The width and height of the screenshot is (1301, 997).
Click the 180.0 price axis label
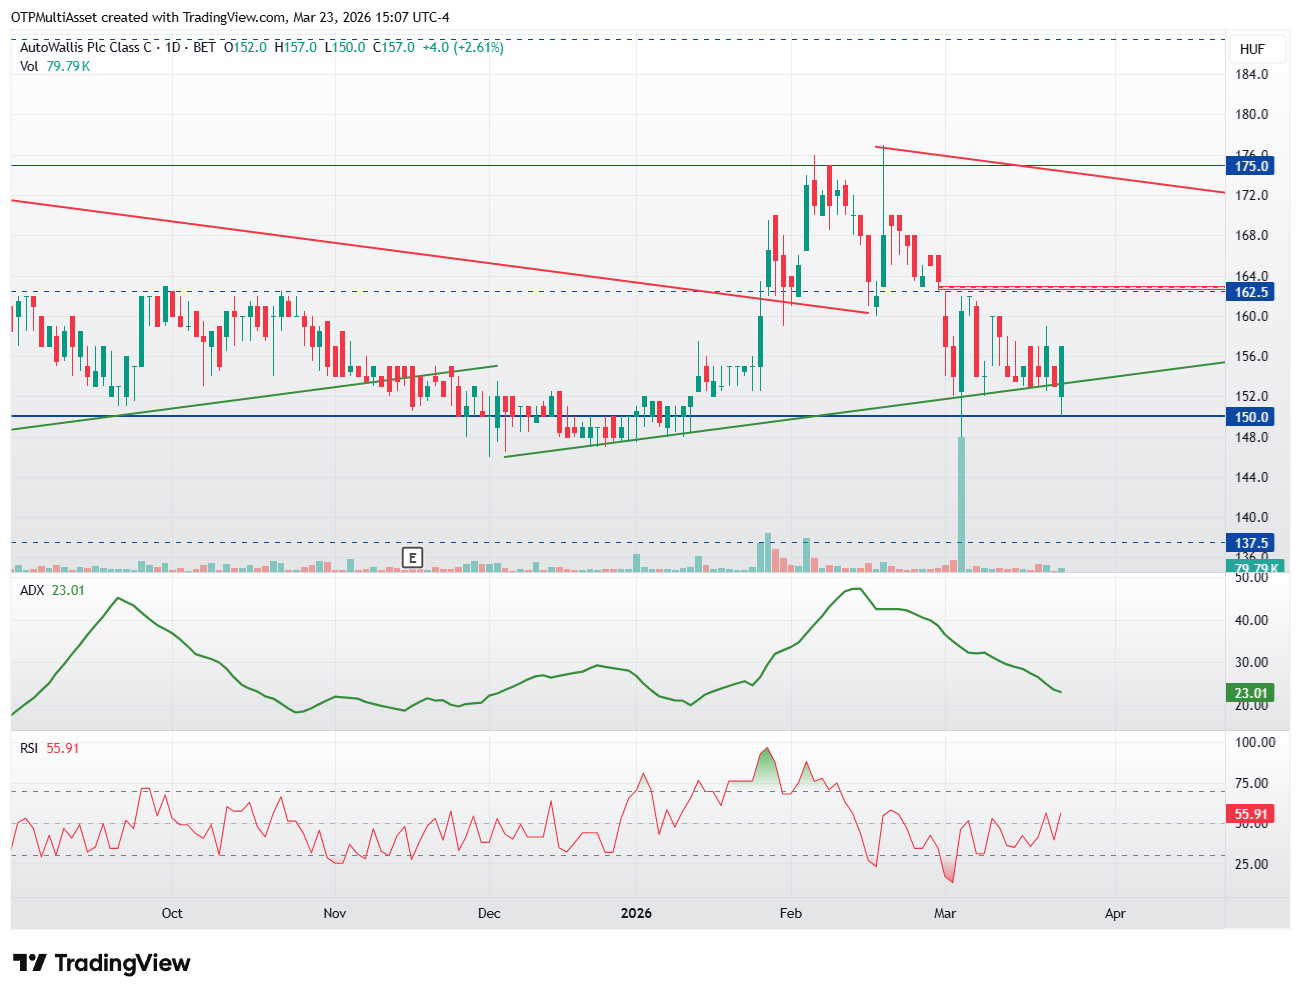1252,114
